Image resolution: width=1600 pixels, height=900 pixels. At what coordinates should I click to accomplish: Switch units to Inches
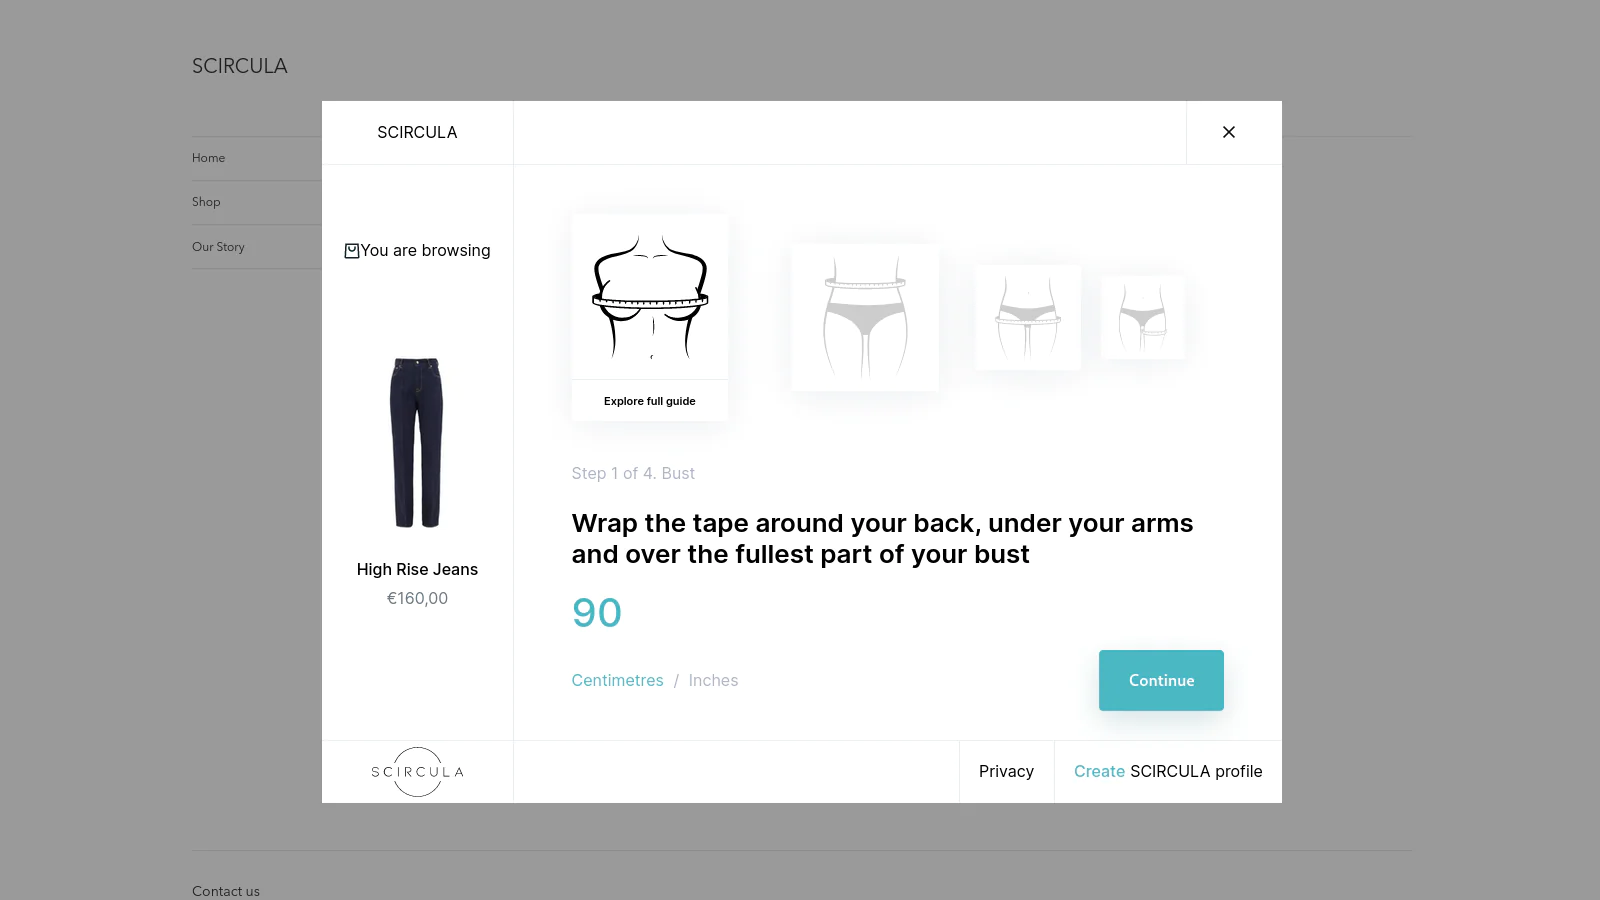(x=713, y=680)
